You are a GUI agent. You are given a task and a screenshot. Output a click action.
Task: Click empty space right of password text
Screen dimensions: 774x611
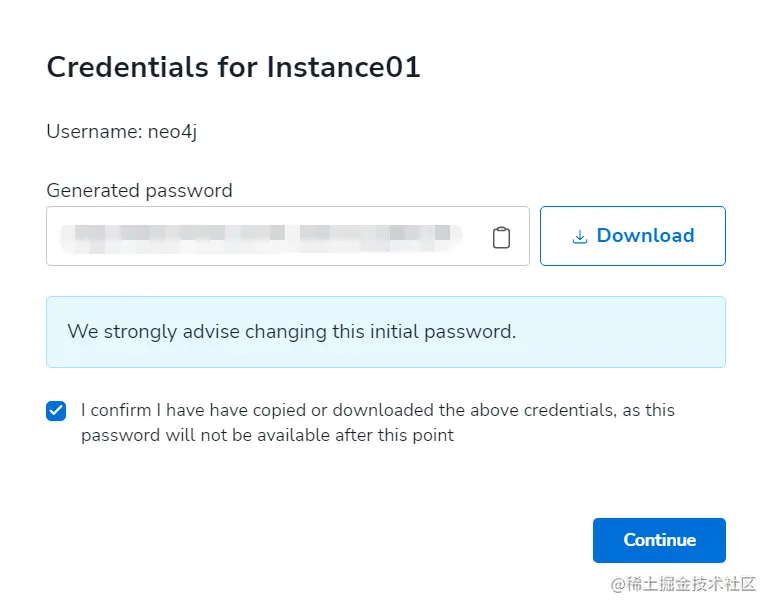pos(476,236)
